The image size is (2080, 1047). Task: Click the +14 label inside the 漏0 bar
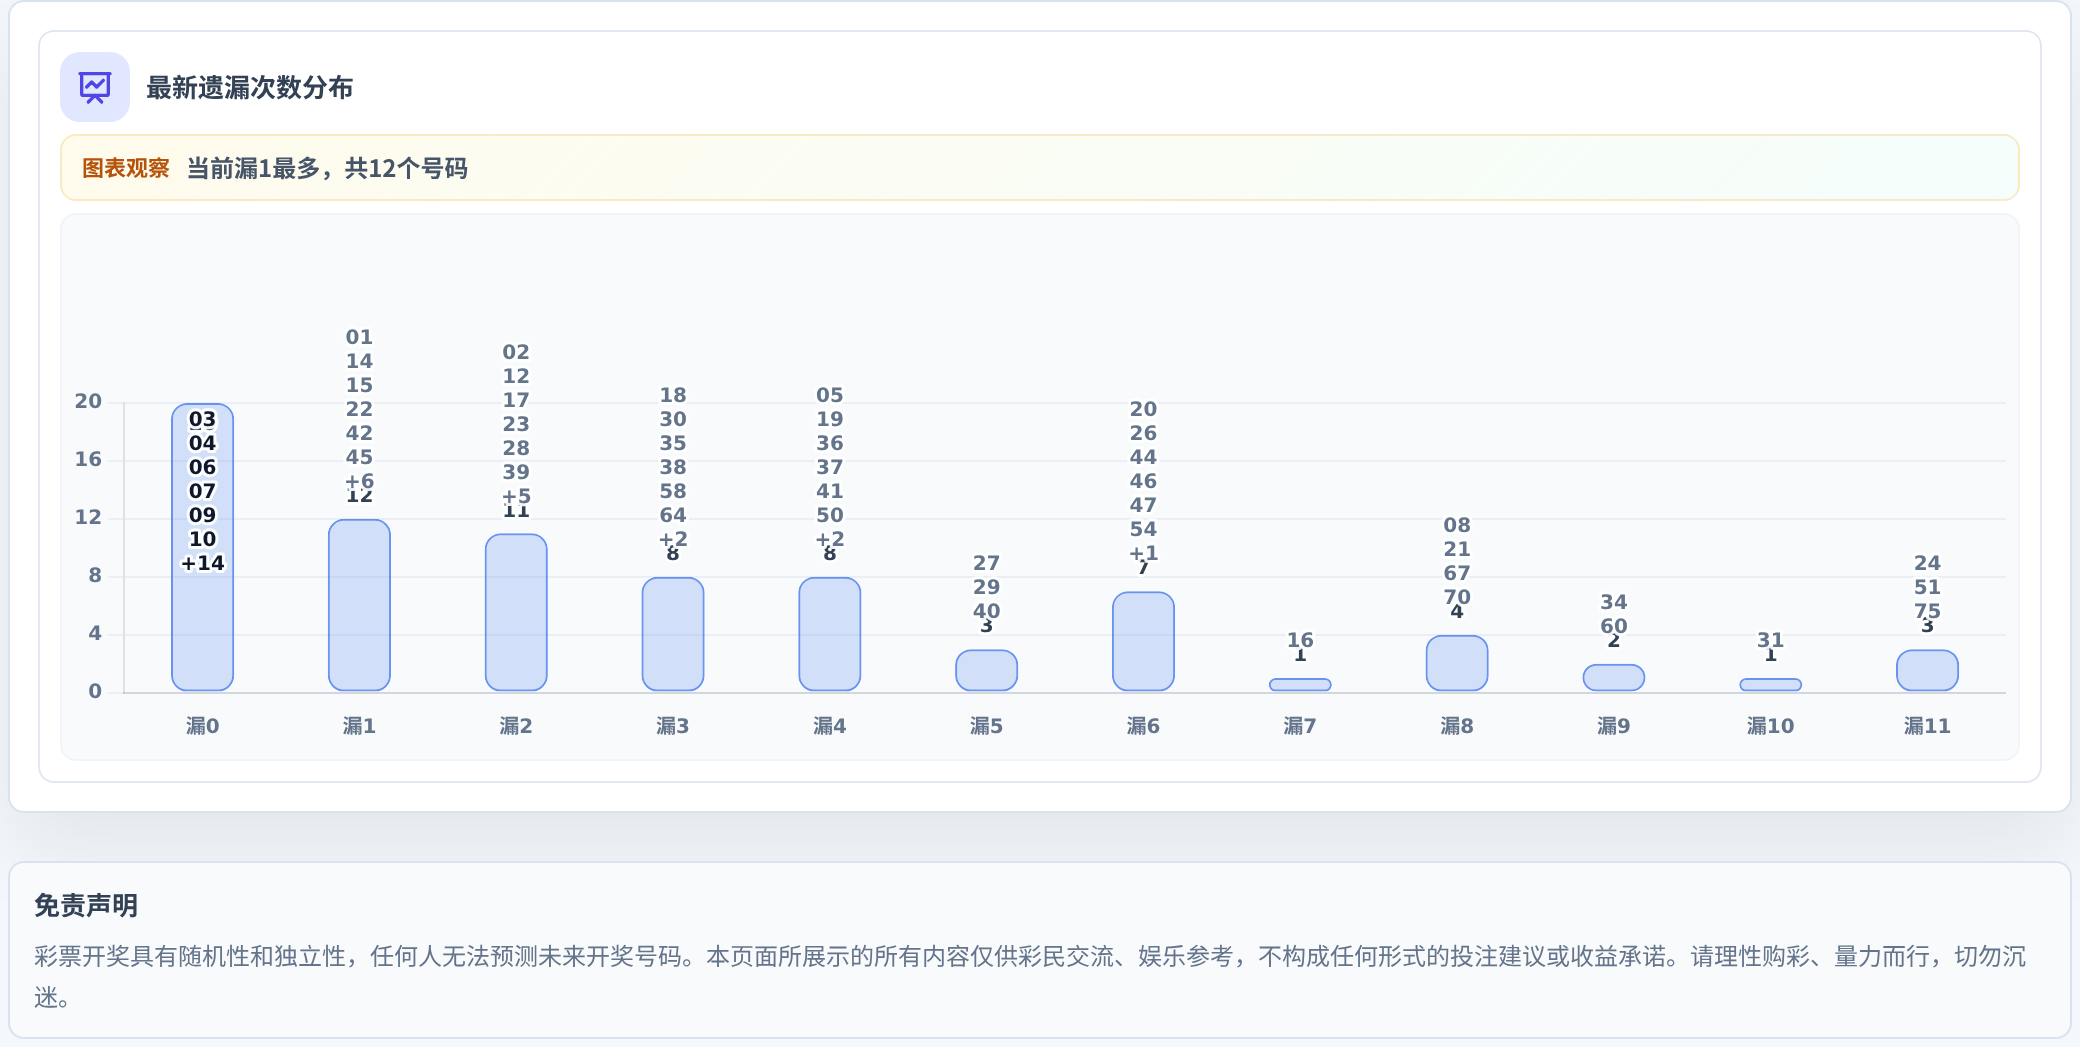pyautogui.click(x=202, y=563)
